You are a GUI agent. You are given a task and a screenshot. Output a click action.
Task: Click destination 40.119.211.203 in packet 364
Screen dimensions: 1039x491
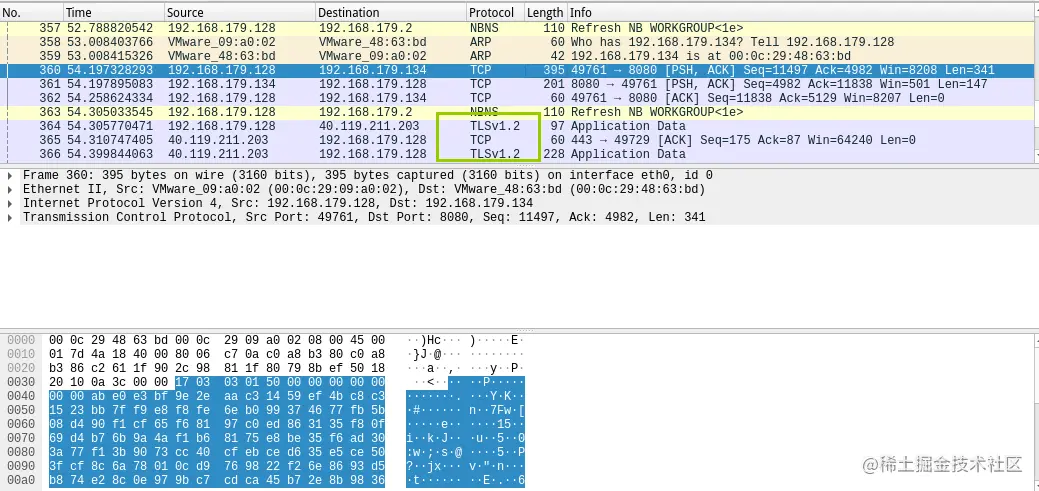[368, 126]
